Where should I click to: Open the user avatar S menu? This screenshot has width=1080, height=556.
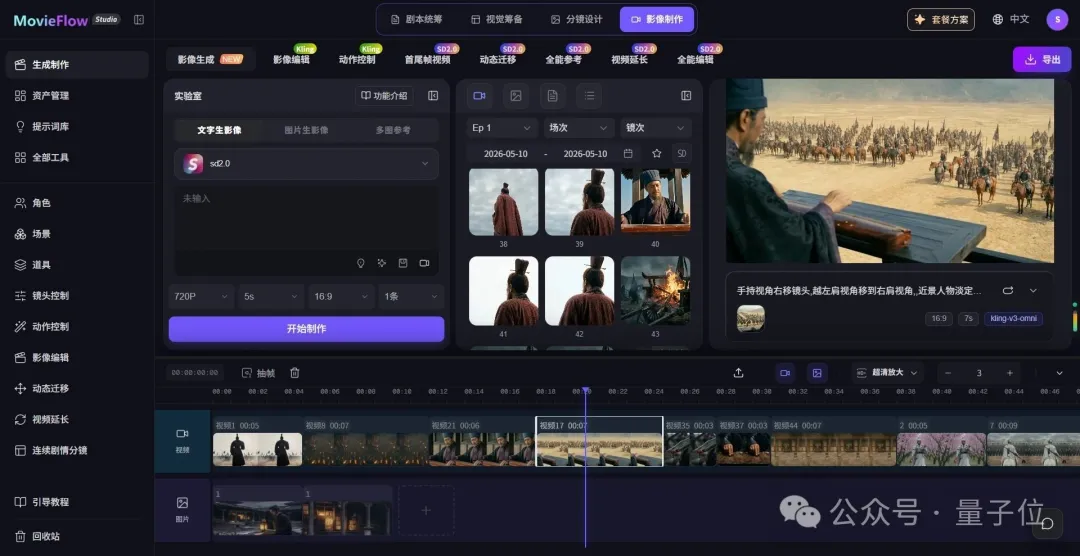1057,19
